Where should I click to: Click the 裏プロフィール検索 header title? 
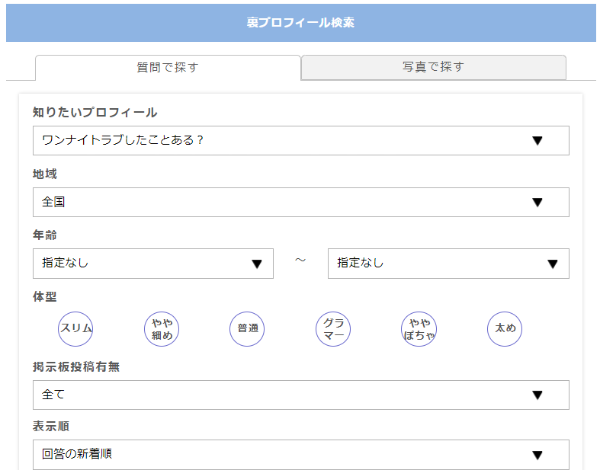pyautogui.click(x=301, y=23)
